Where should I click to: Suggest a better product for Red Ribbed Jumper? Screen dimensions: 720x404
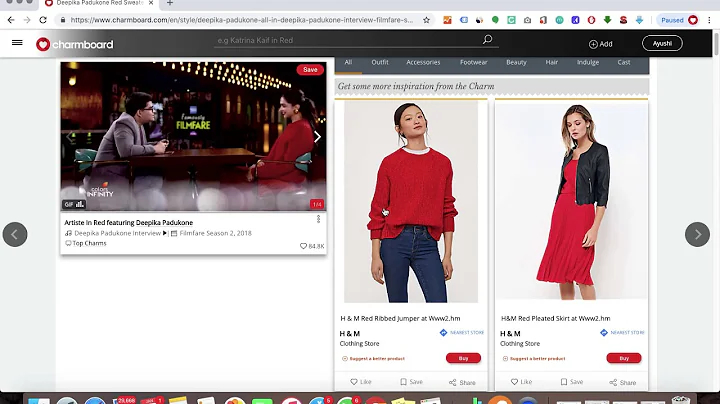(x=373, y=359)
